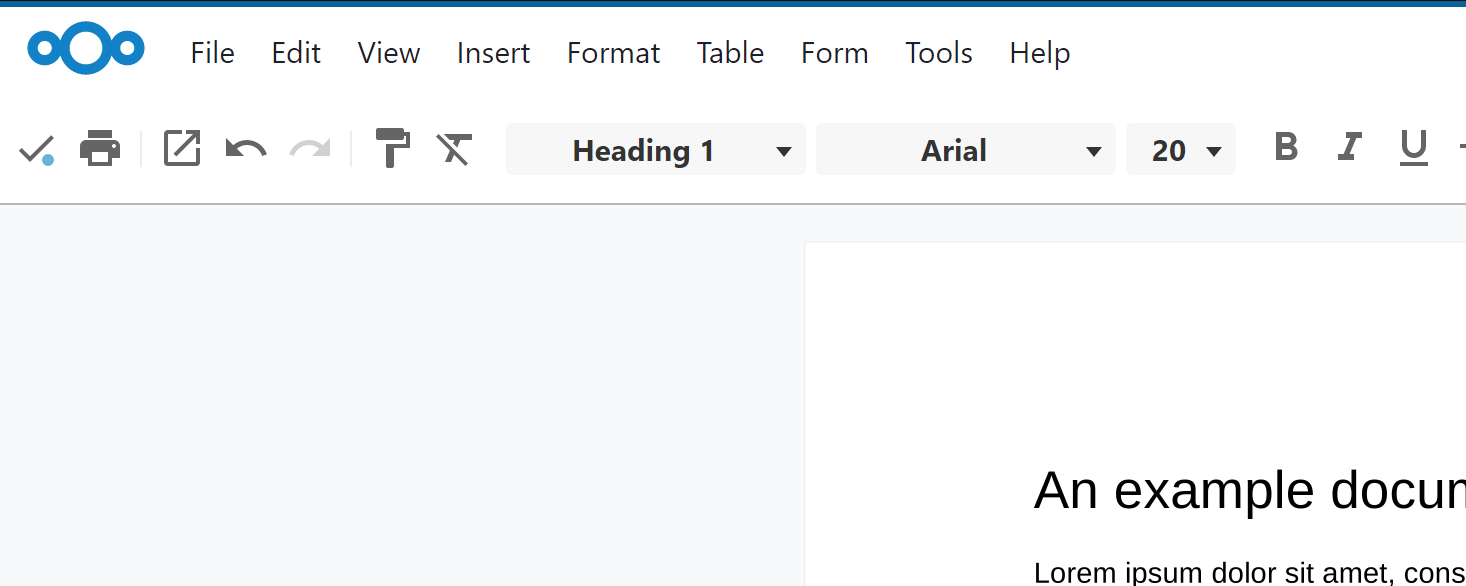This screenshot has width=1466, height=586.
Task: Click the open in new window icon
Action: point(182,149)
